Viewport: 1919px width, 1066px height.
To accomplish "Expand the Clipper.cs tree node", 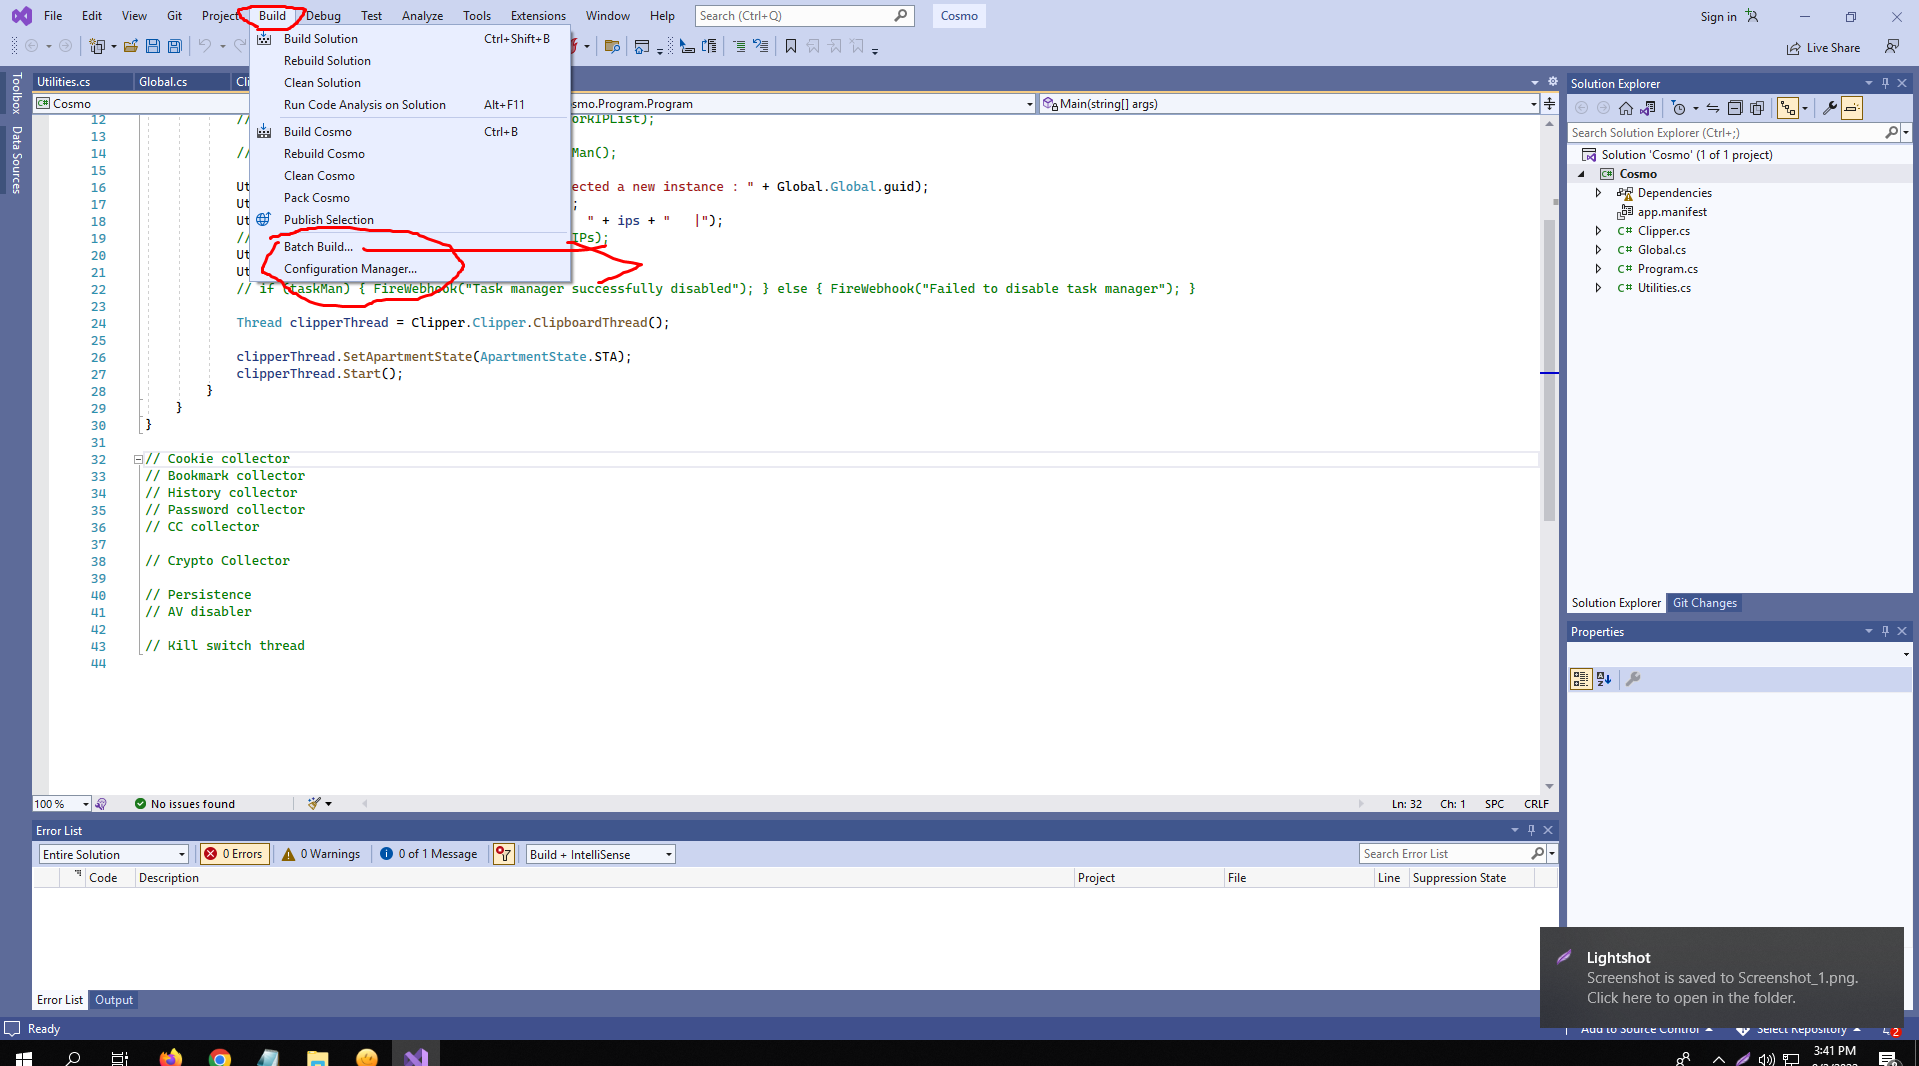I will [x=1598, y=231].
